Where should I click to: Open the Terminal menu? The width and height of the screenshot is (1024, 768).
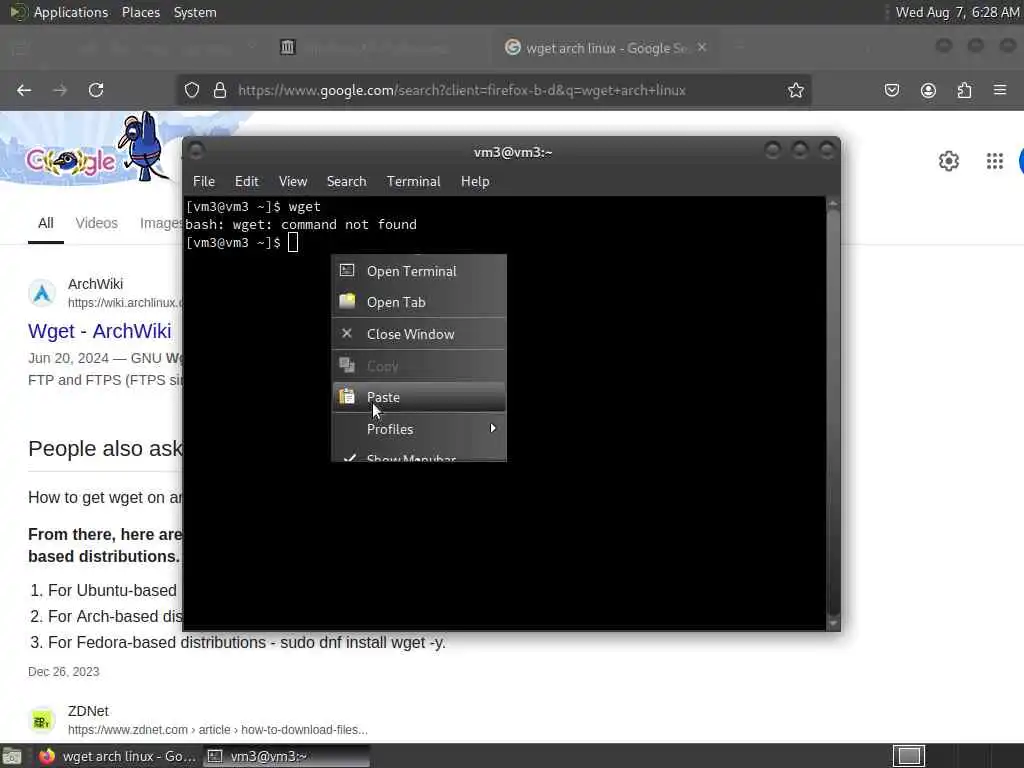(x=413, y=182)
